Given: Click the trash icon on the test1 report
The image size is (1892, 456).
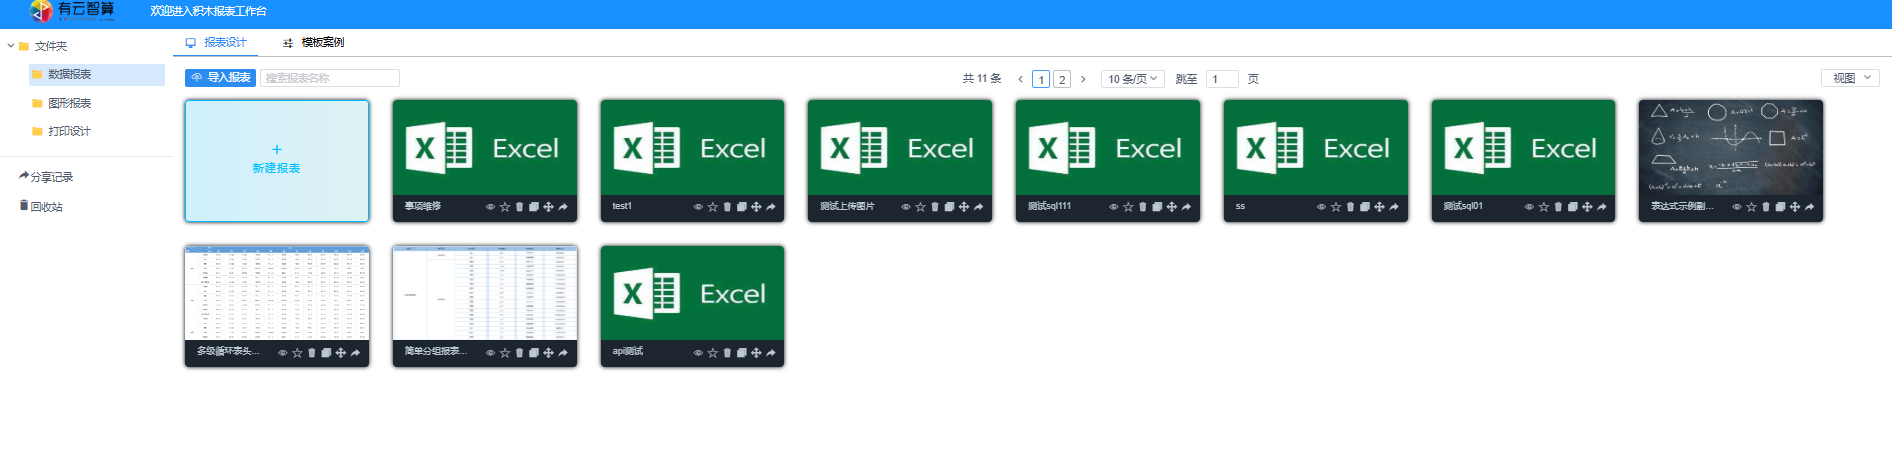Looking at the screenshot, I should [x=727, y=207].
